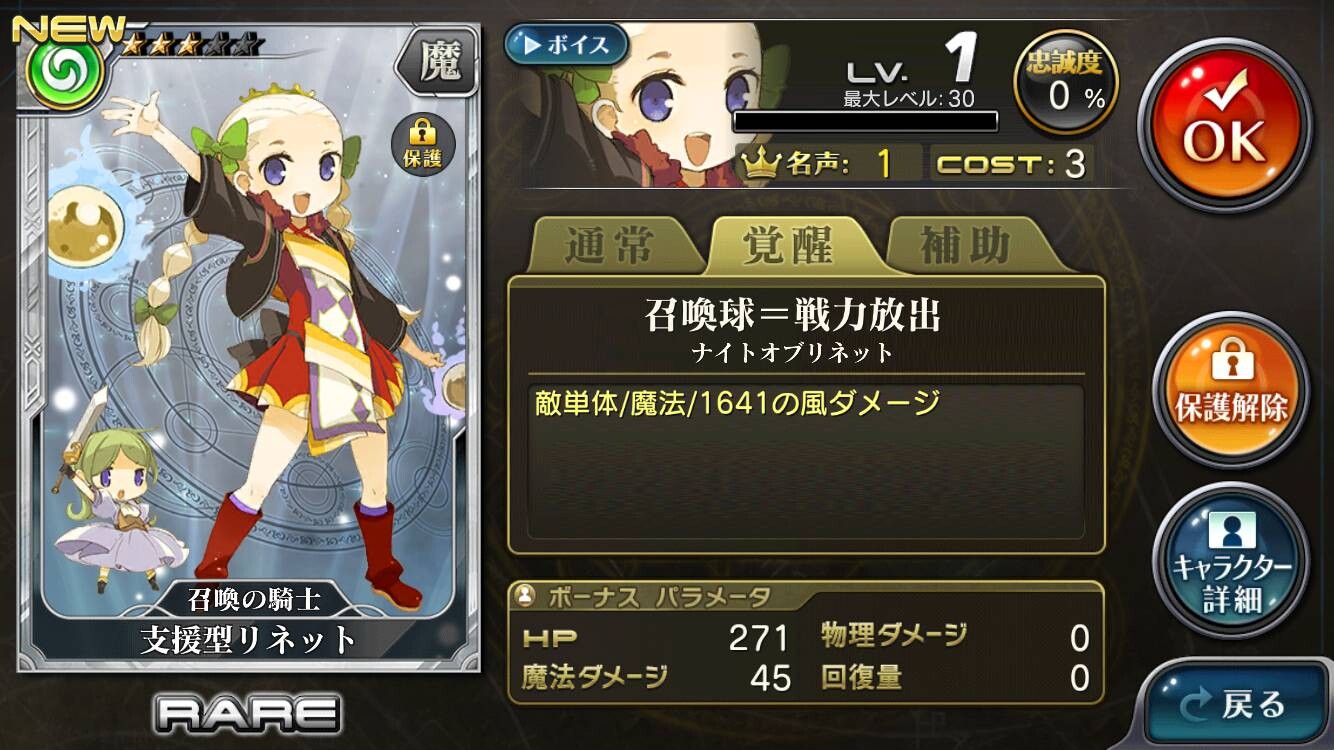Click the 忠誠度 loyalty gauge
The height and width of the screenshot is (750, 1334).
1066,82
